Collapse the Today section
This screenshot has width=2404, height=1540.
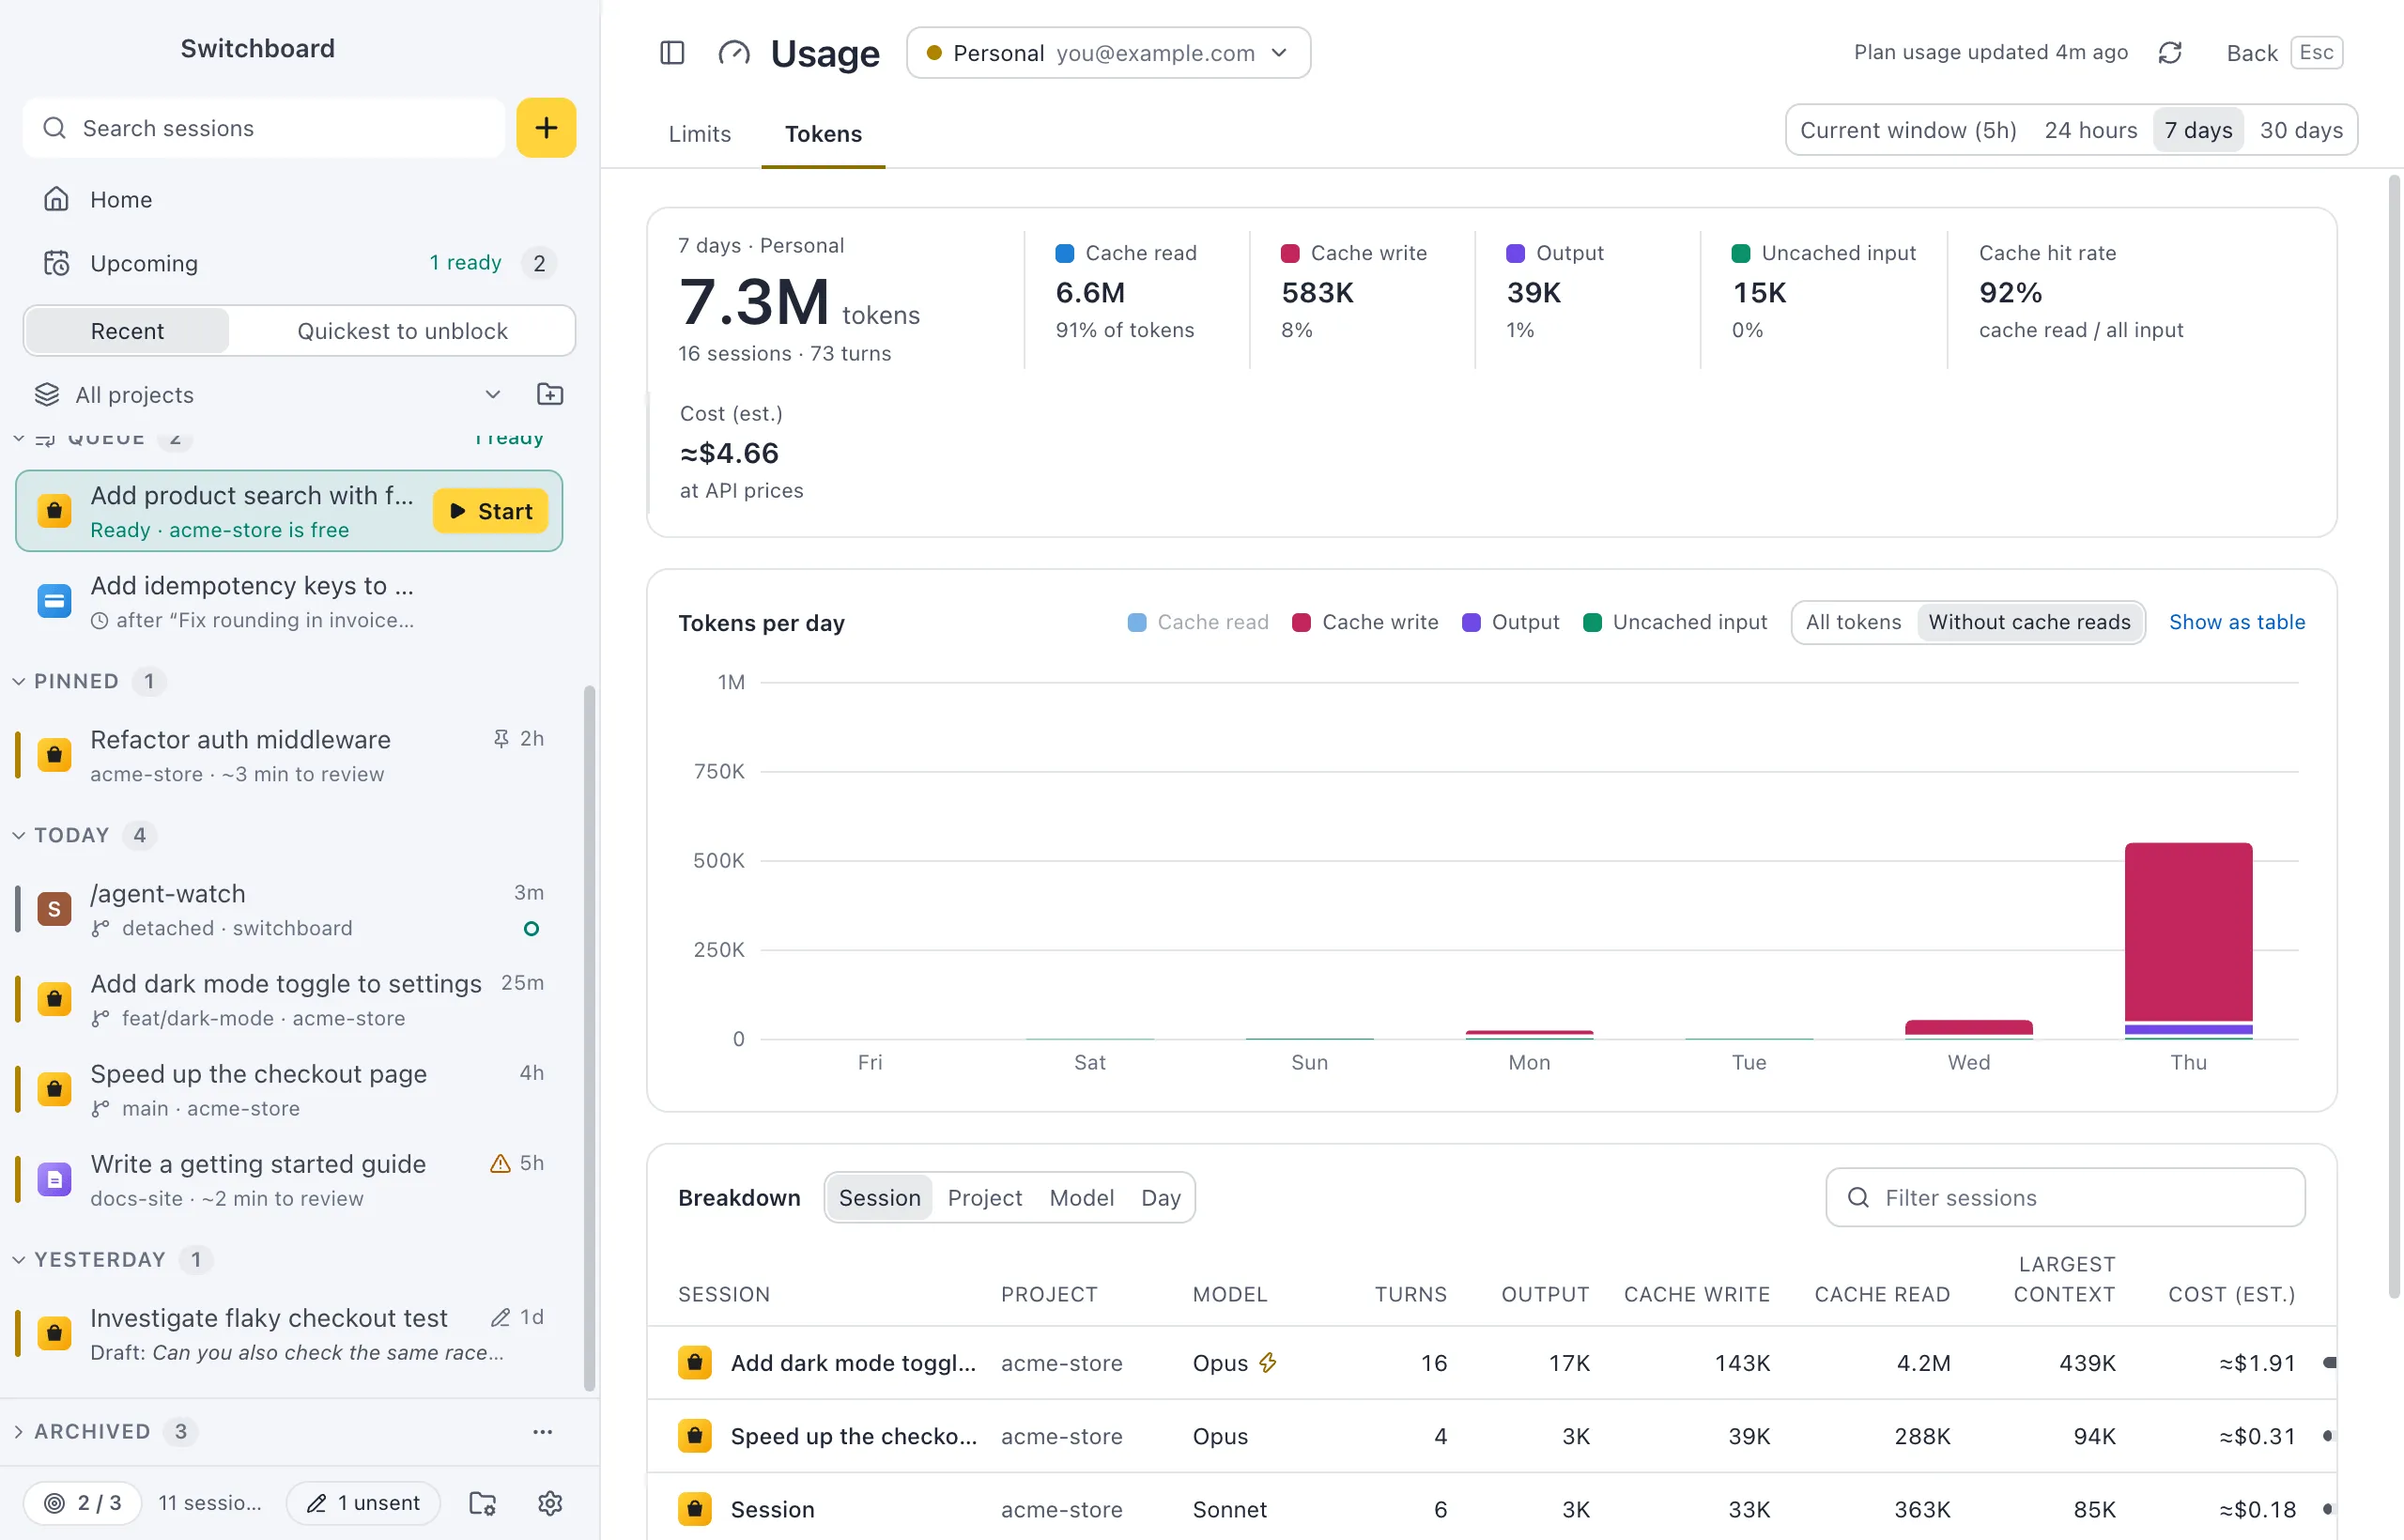click(x=18, y=835)
